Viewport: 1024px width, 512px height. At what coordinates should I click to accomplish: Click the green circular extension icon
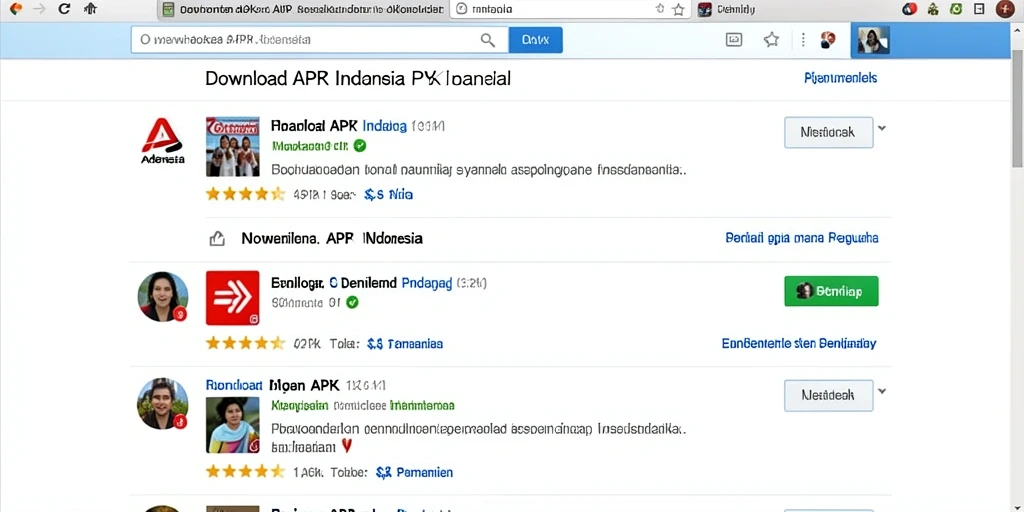pos(956,9)
